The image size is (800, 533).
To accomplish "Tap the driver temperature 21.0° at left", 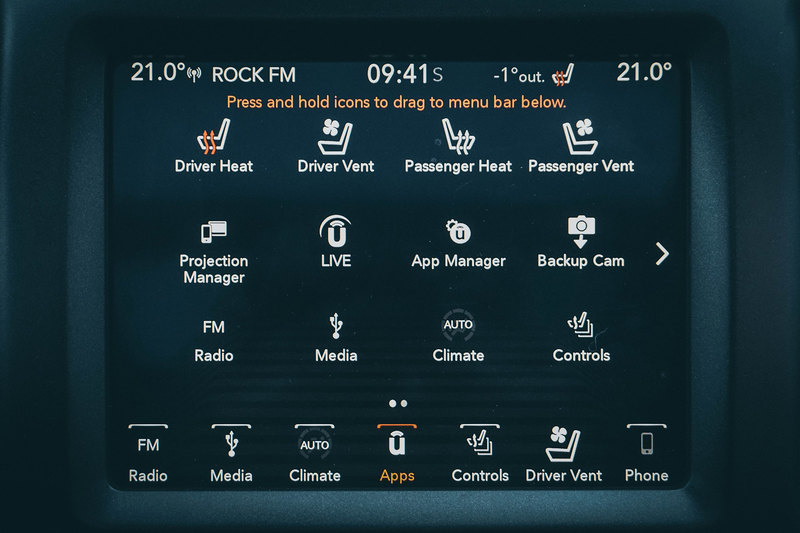I will click(158, 72).
